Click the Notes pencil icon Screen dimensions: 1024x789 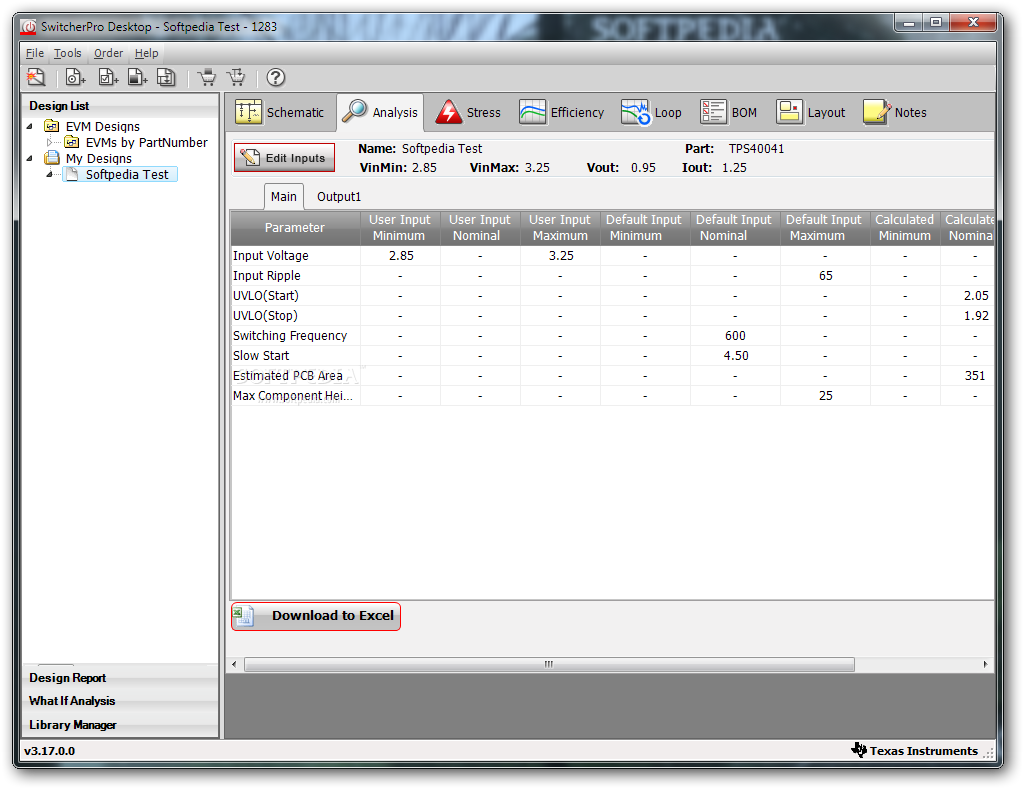876,112
